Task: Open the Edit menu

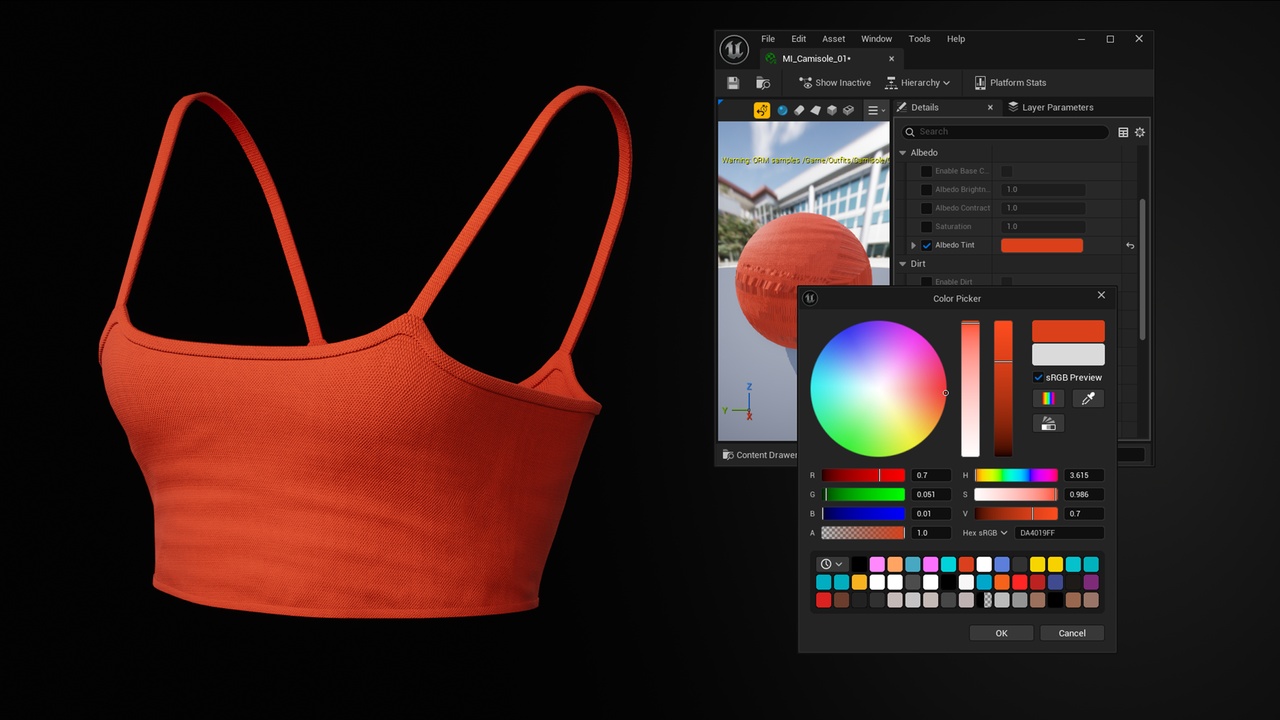Action: pos(799,39)
